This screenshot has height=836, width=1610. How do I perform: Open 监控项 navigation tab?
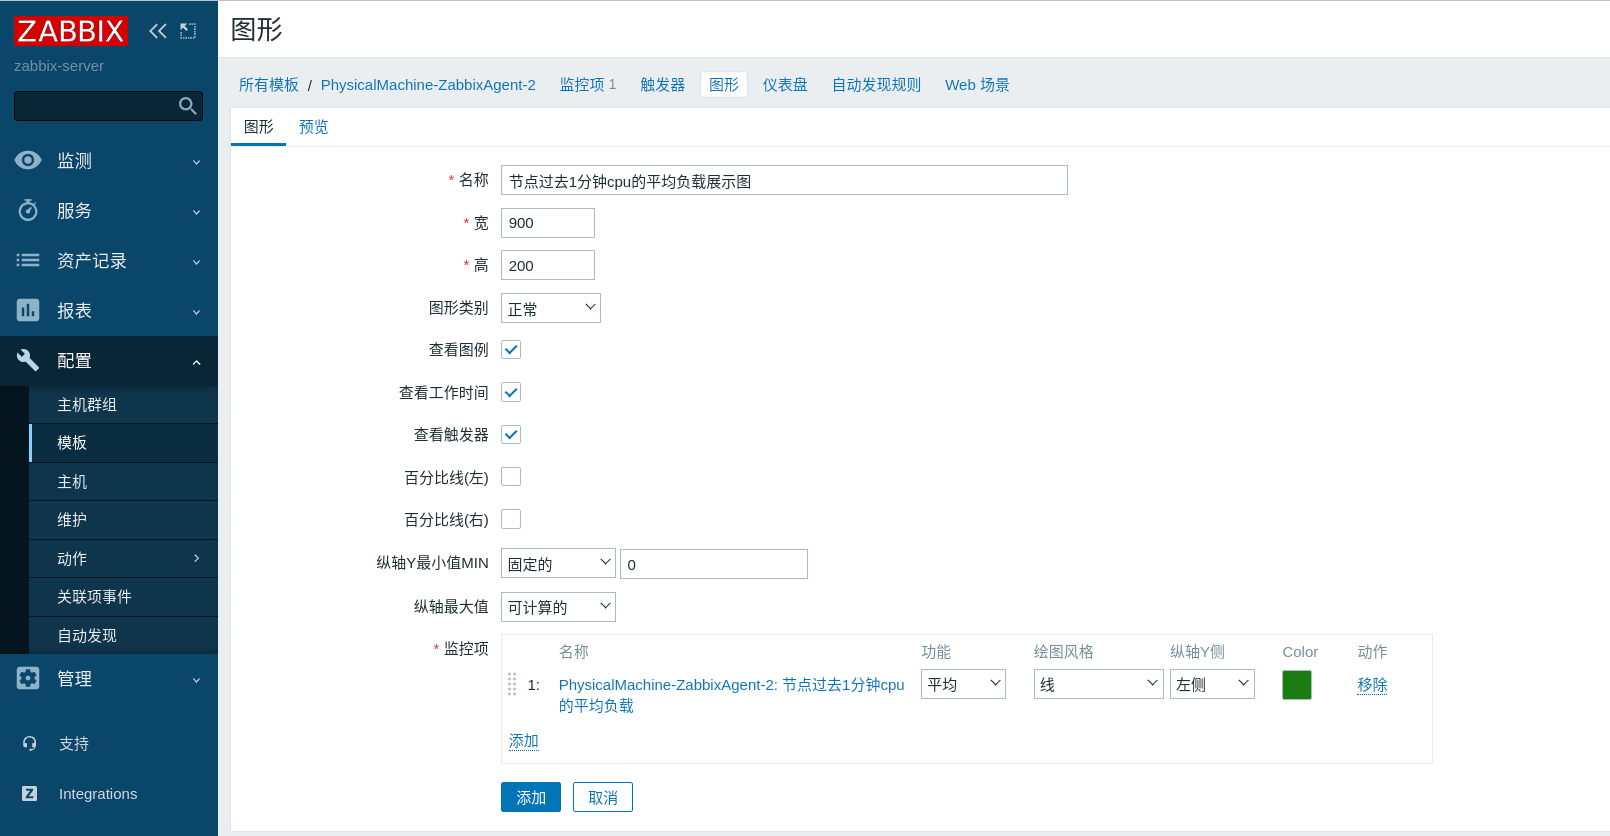(x=582, y=85)
